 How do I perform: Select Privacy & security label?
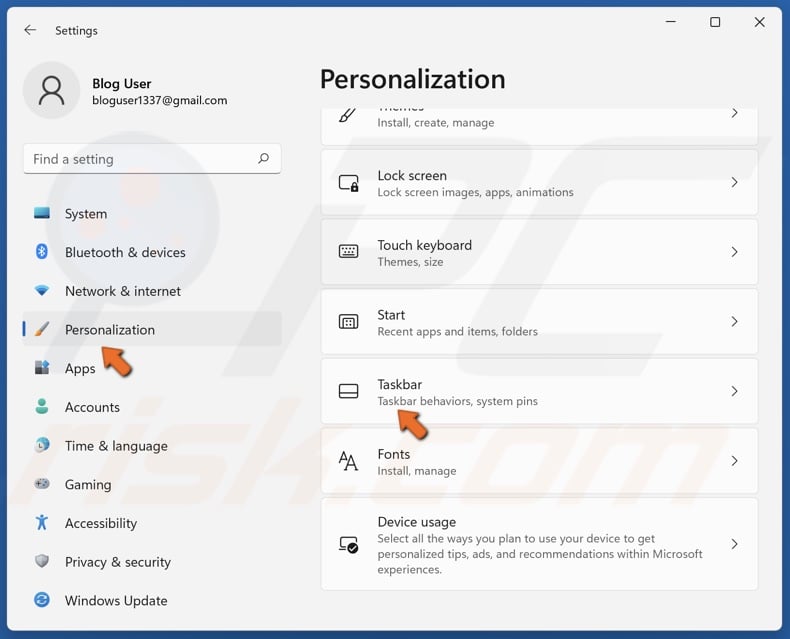pyautogui.click(x=118, y=562)
